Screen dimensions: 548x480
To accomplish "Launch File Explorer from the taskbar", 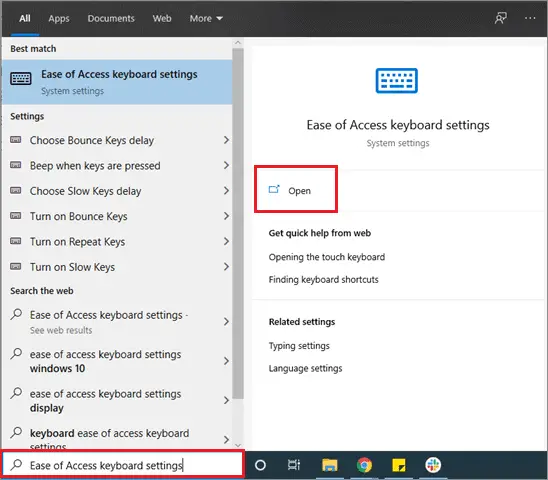I will pyautogui.click(x=329, y=465).
